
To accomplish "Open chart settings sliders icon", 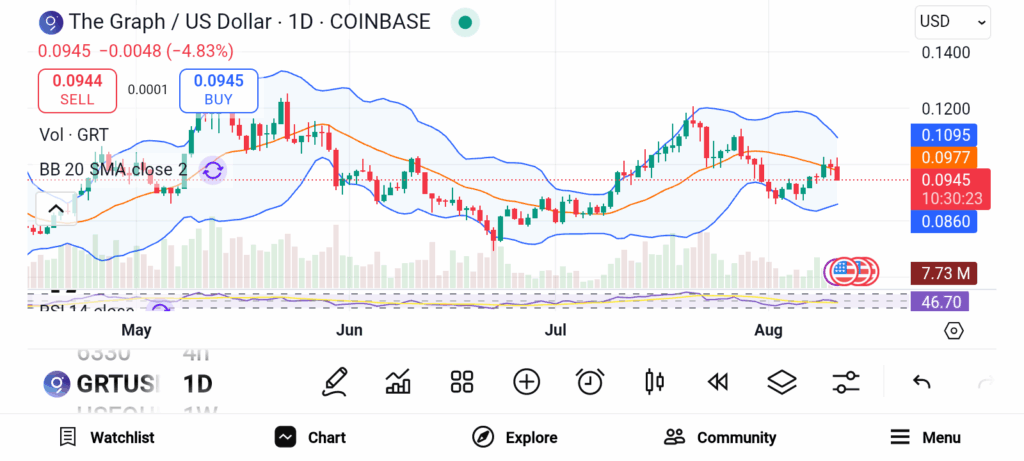I will click(846, 382).
